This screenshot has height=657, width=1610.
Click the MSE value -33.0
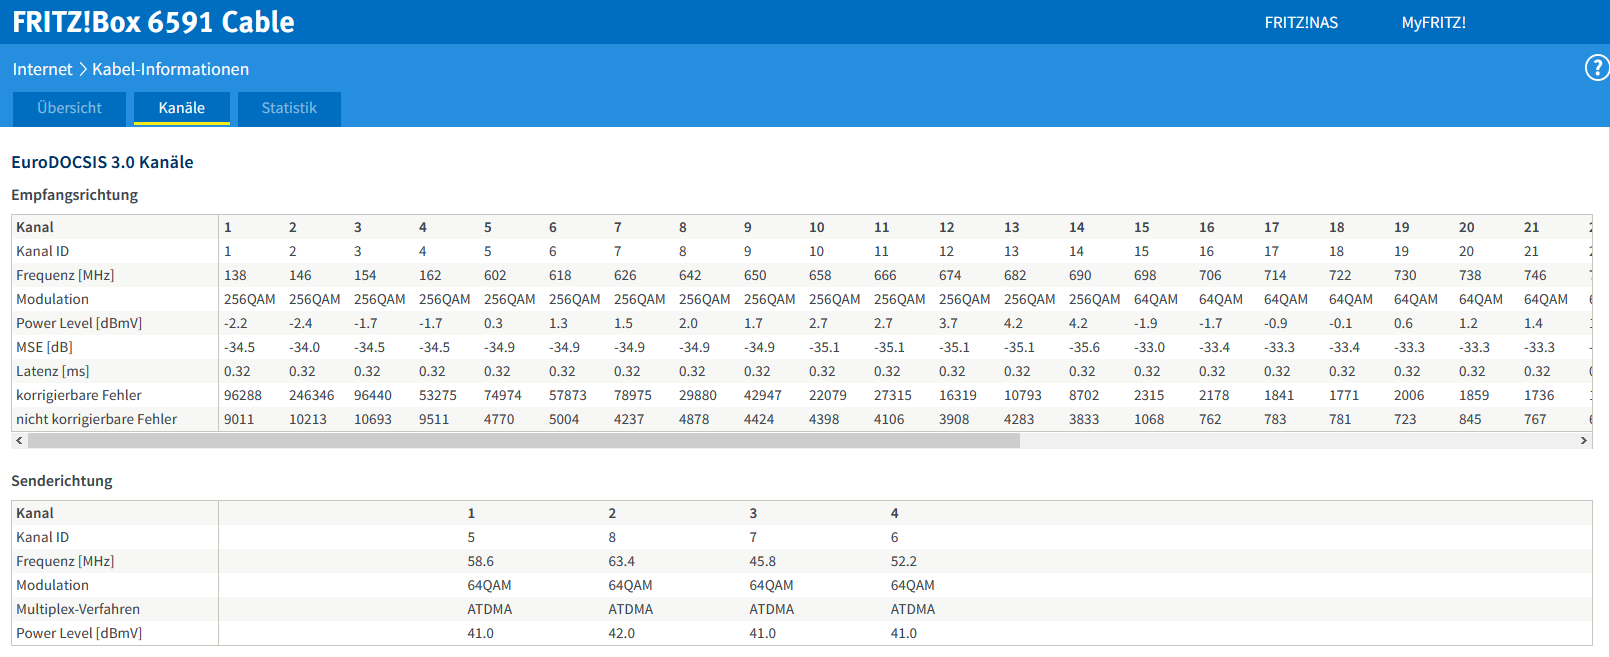(1149, 347)
